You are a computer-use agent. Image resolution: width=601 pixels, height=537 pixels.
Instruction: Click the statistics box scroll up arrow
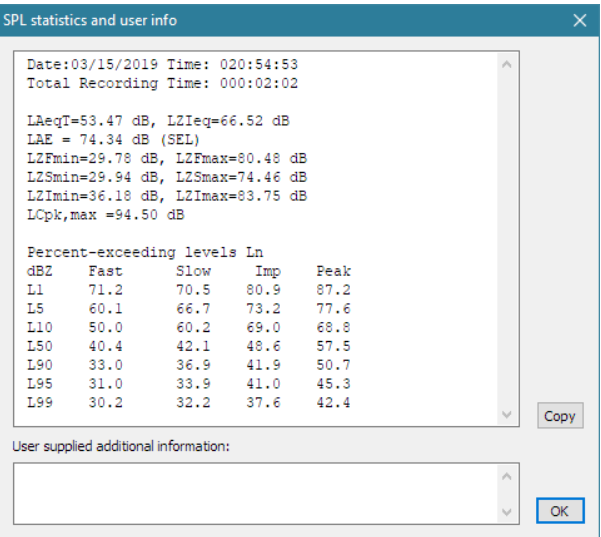[x=506, y=65]
